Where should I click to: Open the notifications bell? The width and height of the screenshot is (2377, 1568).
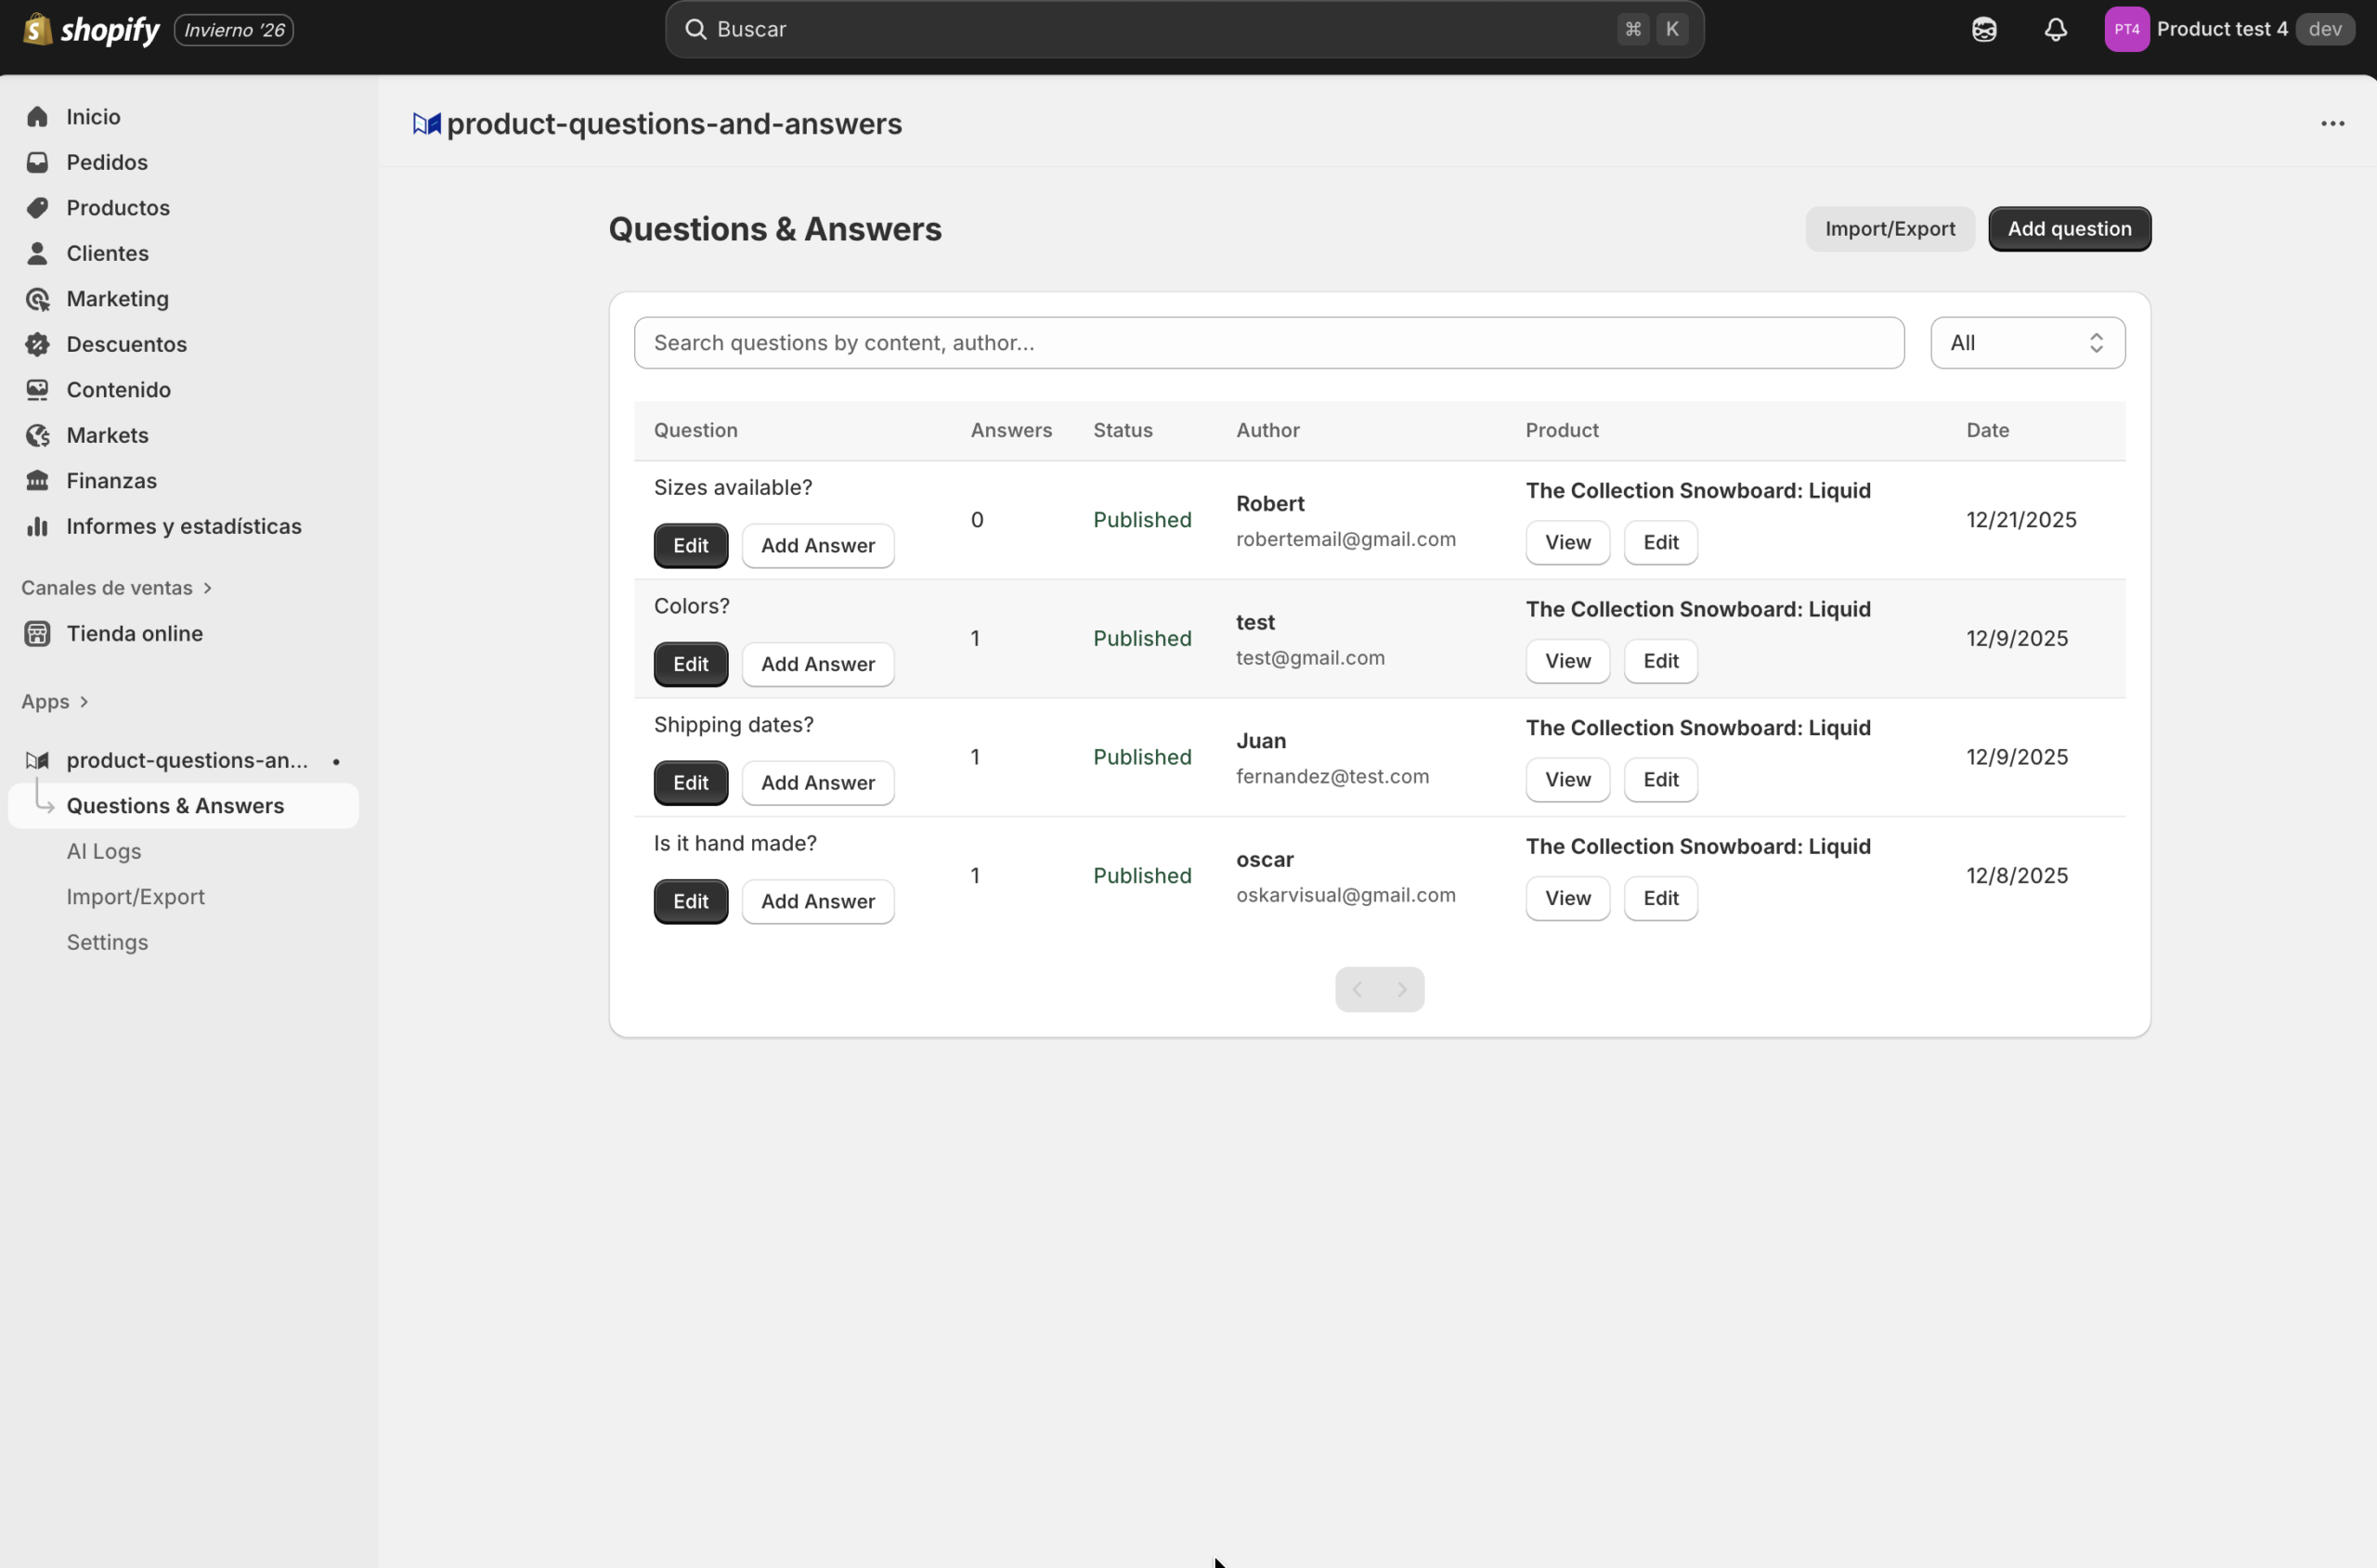click(x=2055, y=29)
